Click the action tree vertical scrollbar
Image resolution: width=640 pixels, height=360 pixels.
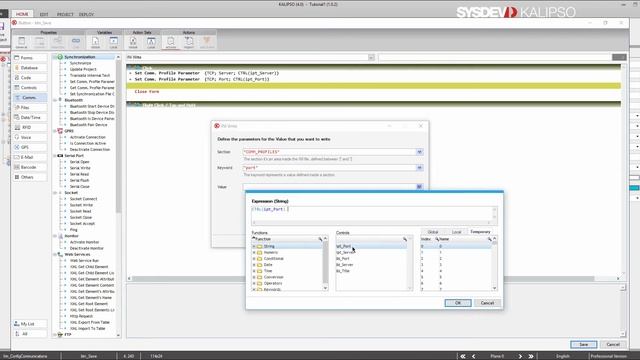[118, 196]
